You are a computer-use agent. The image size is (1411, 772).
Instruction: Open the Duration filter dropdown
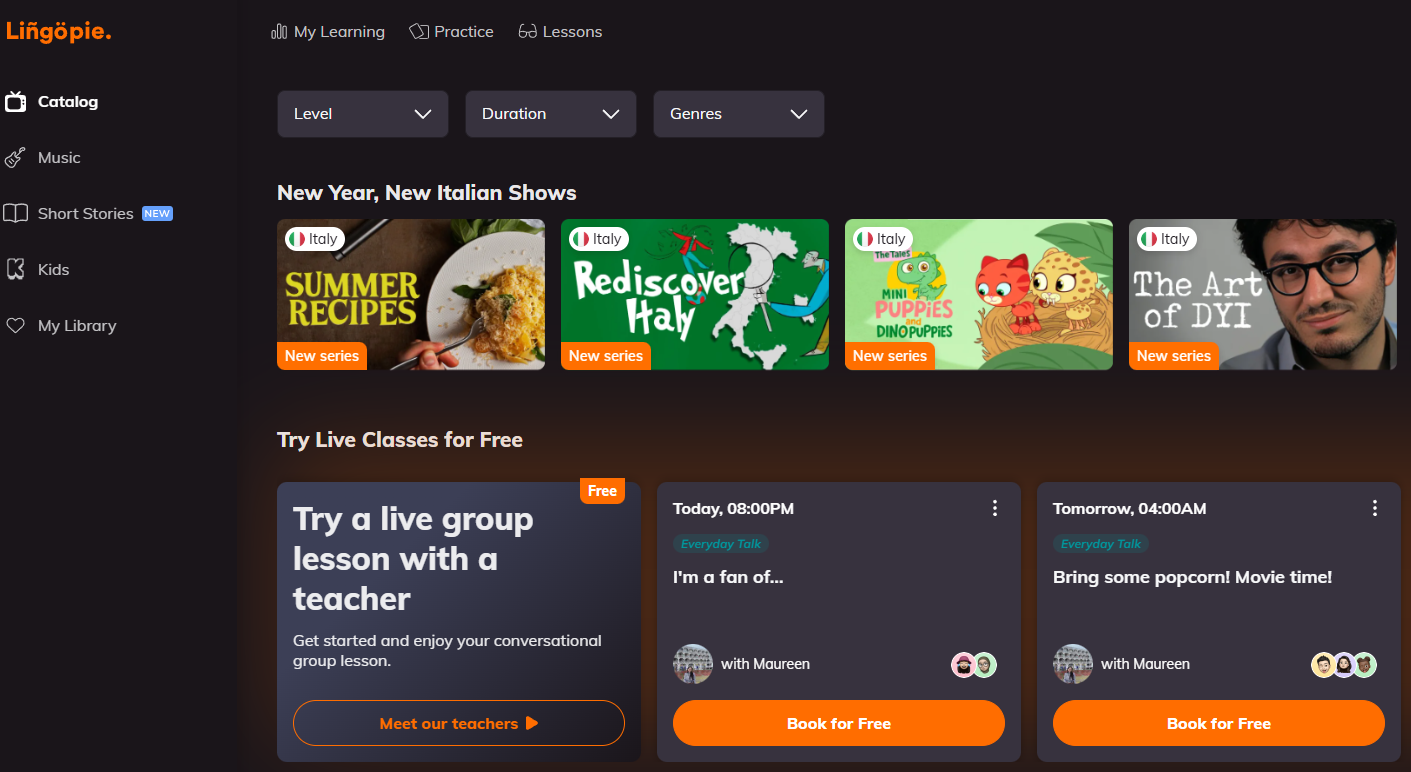click(550, 114)
